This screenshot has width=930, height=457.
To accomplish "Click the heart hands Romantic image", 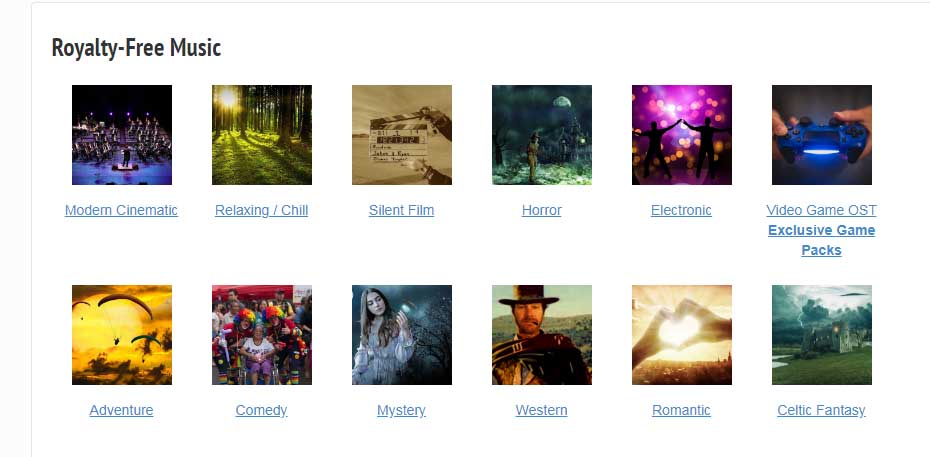I will (x=681, y=335).
